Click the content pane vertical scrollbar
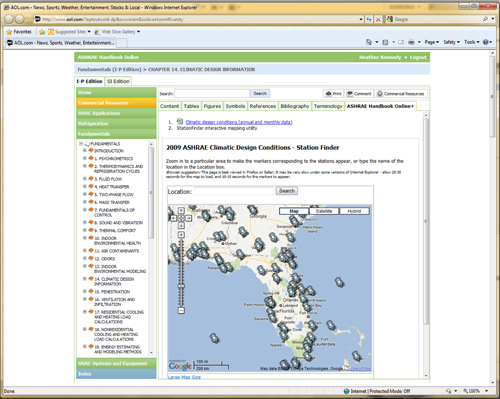500x399 pixels. click(426, 220)
